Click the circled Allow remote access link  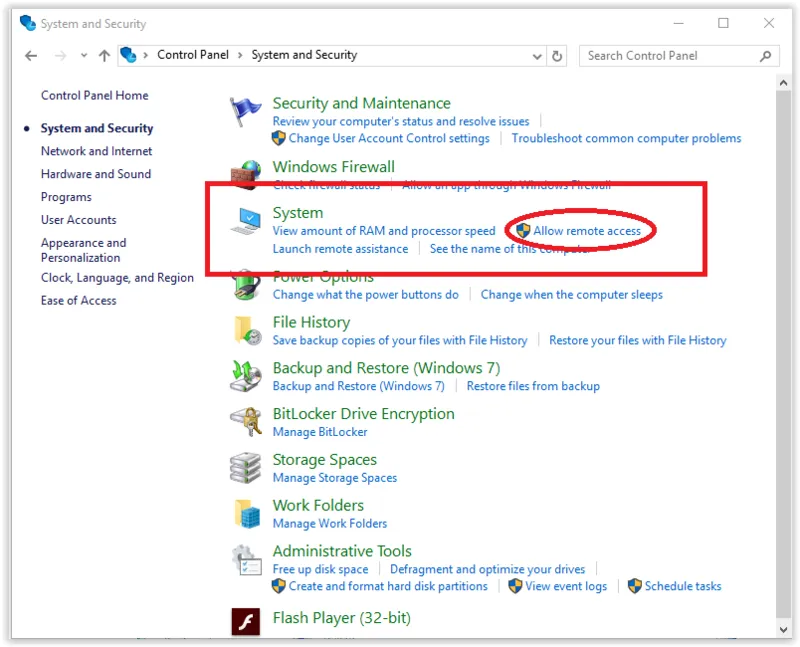588,230
